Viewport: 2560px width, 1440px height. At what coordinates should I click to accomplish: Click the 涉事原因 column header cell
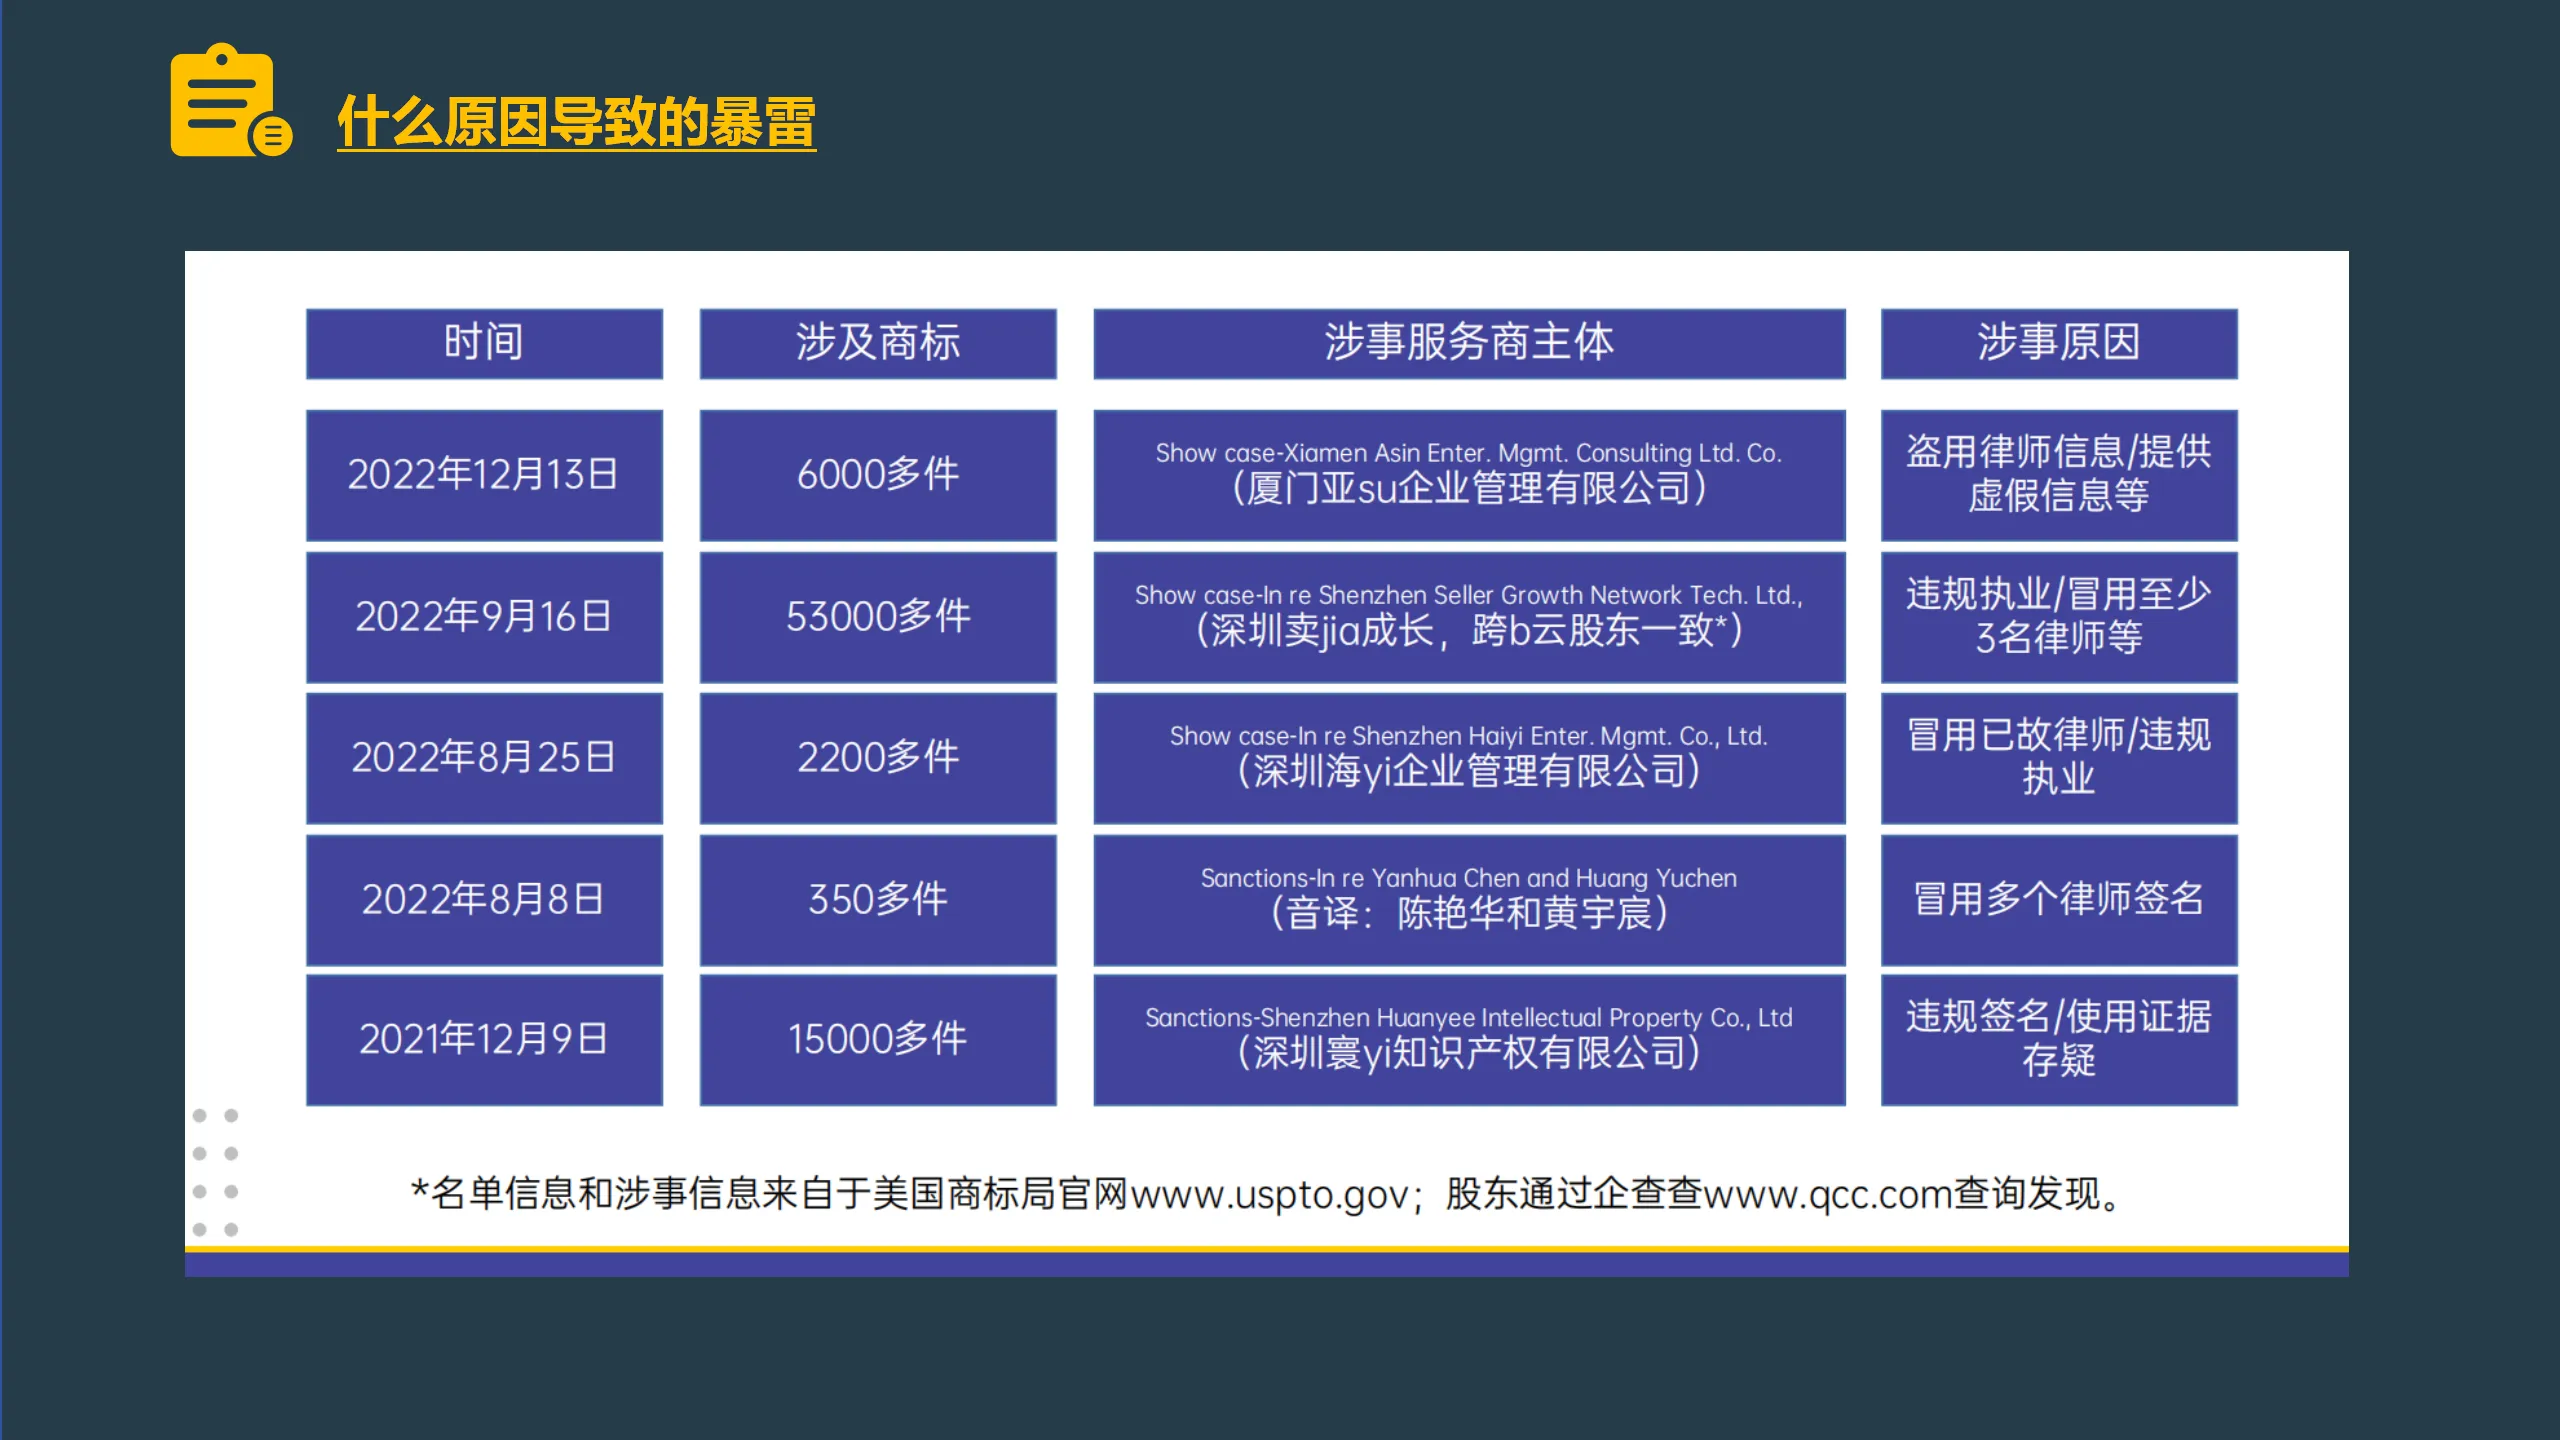click(2058, 343)
